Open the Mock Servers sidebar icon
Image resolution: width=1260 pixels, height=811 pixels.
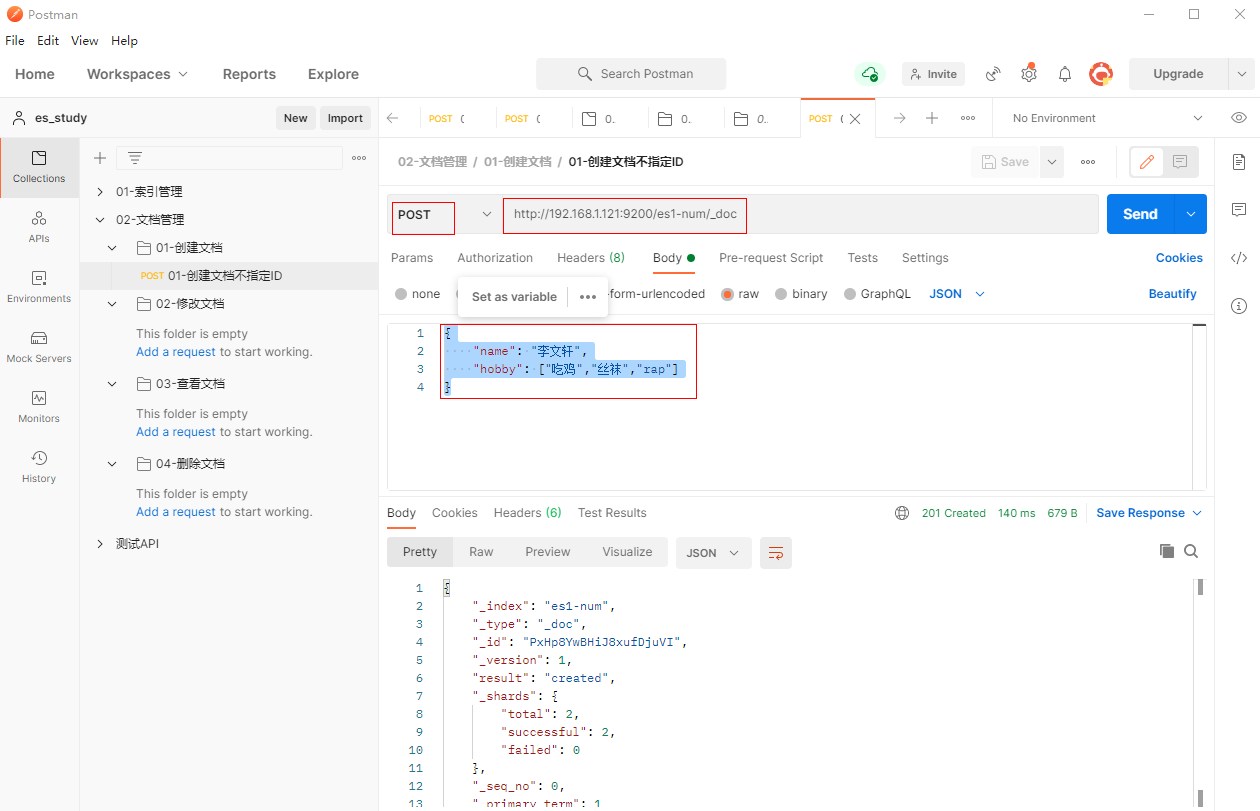click(39, 346)
